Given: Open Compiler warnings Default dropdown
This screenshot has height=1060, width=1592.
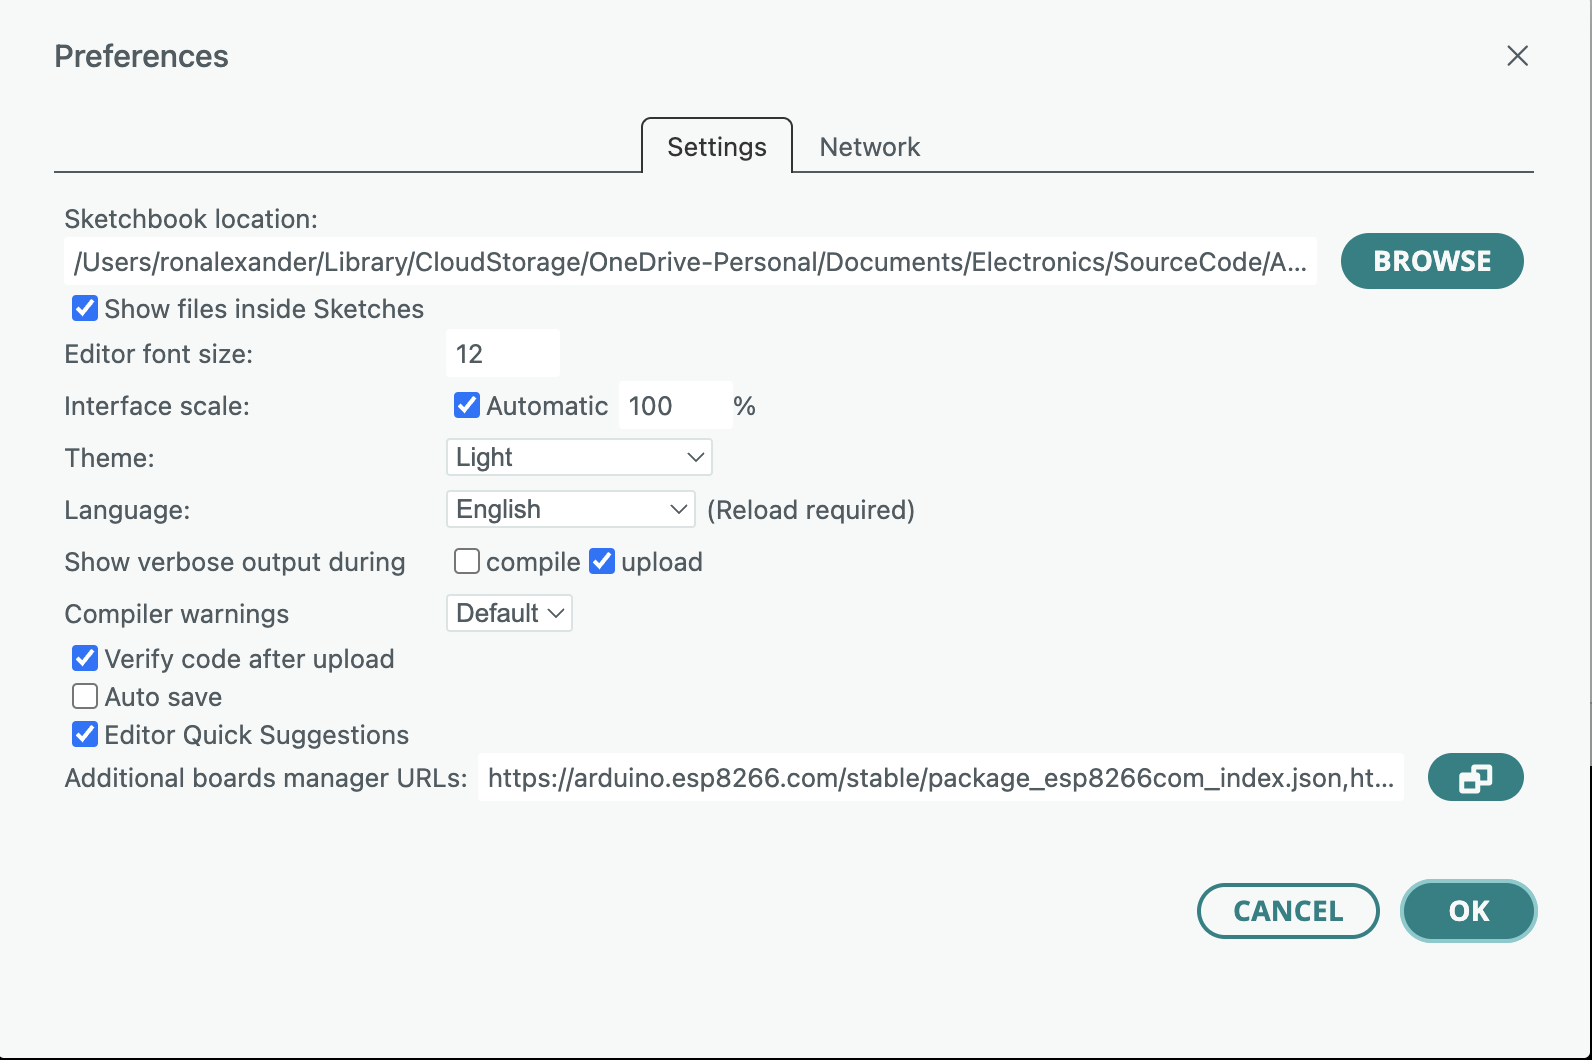Looking at the screenshot, I should (x=509, y=613).
